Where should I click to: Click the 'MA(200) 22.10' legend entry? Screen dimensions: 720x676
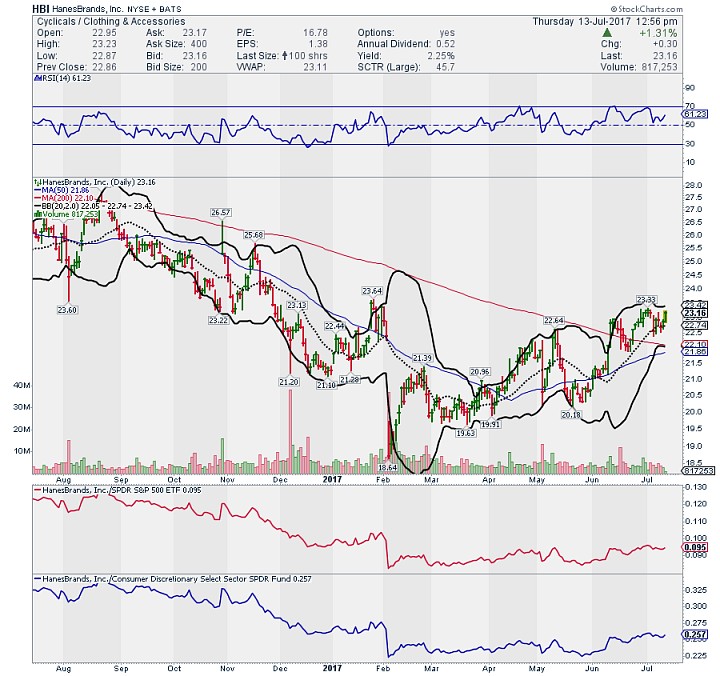click(64, 198)
